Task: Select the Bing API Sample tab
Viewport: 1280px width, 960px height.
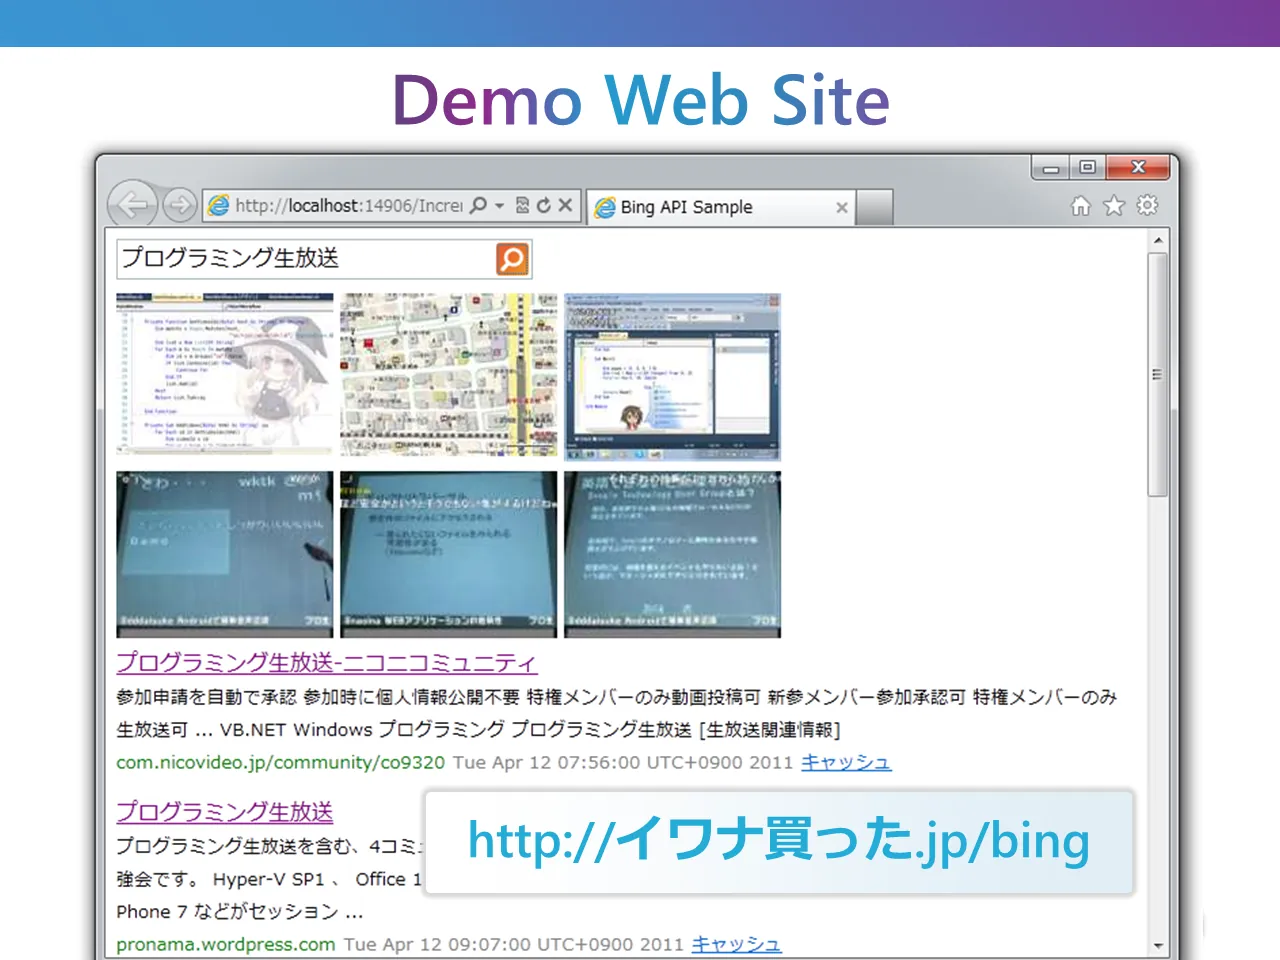Action: click(x=720, y=207)
